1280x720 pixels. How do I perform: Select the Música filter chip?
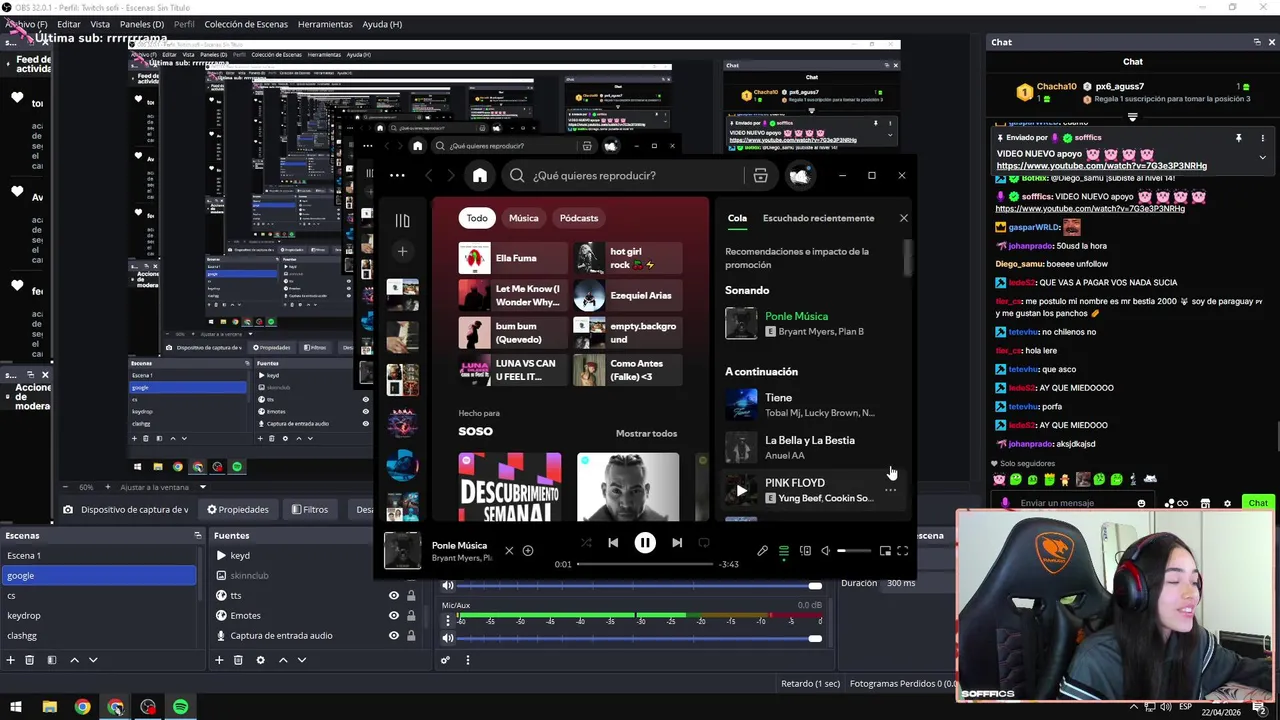[x=523, y=218]
